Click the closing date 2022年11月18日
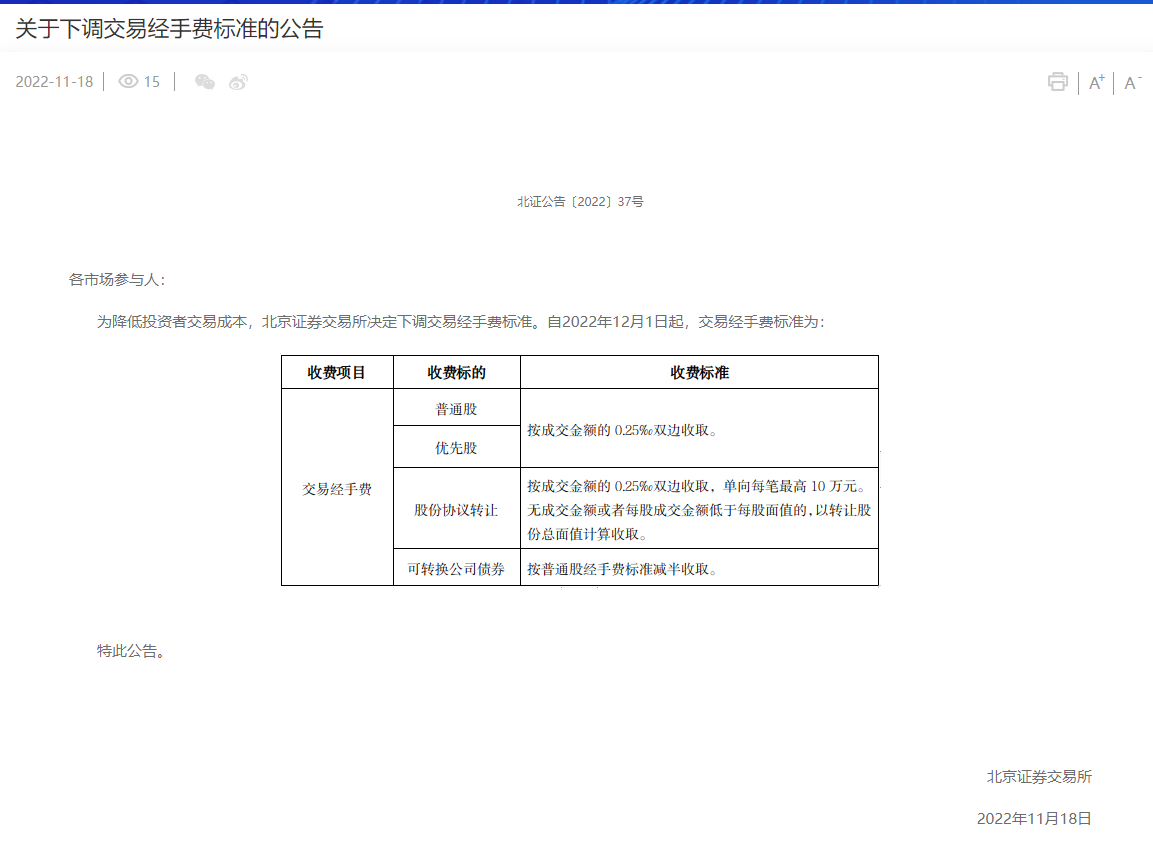1153x851 pixels. [1034, 818]
